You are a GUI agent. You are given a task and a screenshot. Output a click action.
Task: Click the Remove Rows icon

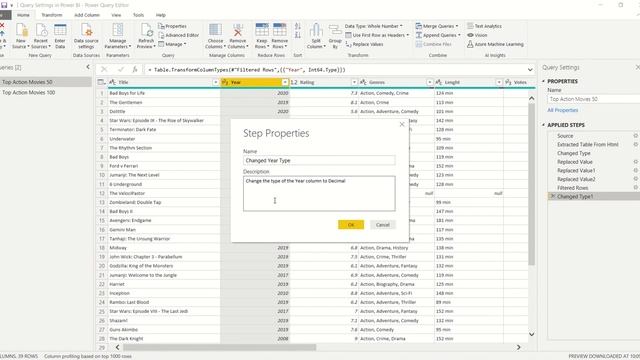(280, 36)
